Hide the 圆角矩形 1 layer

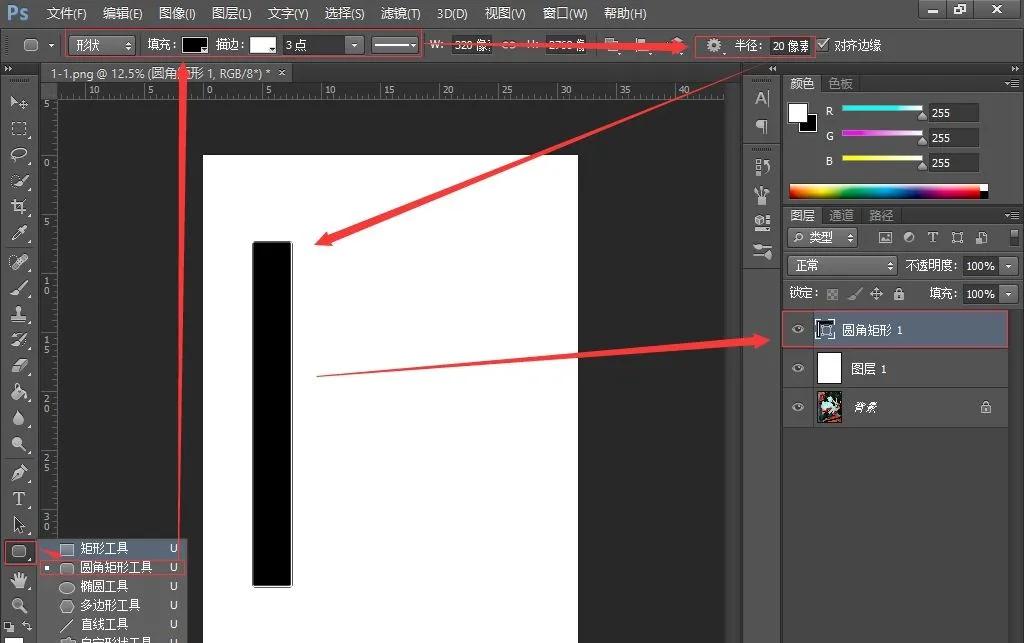(797, 329)
